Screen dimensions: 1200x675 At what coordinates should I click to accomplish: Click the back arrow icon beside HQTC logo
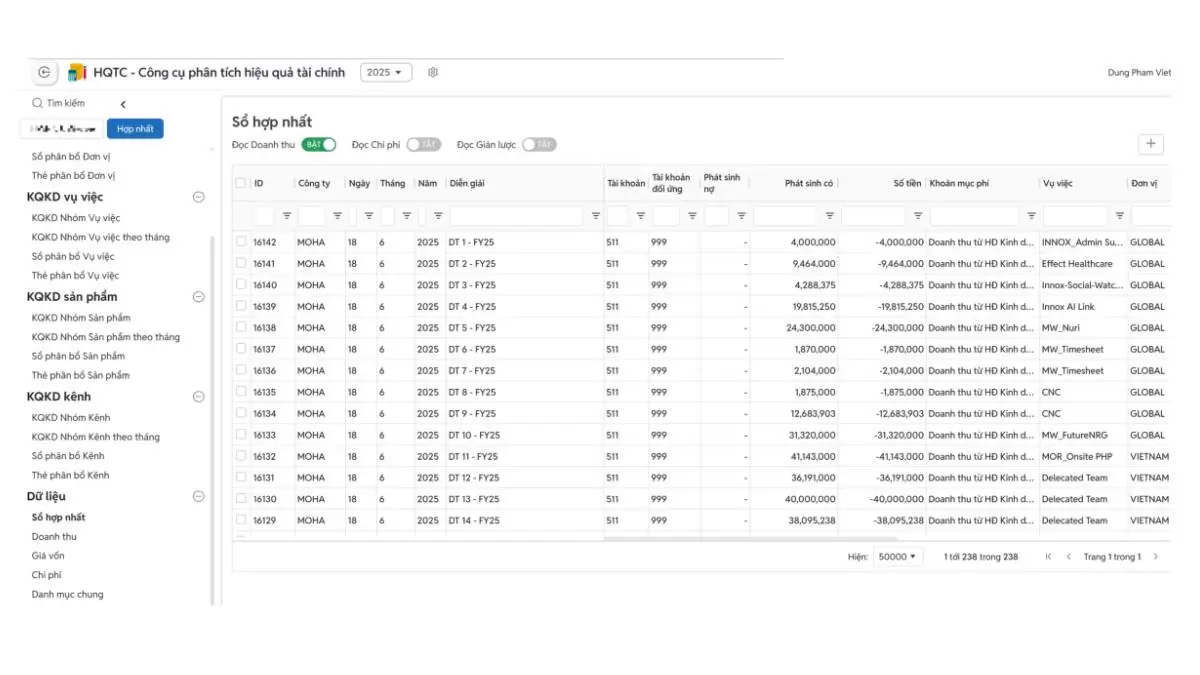(44, 72)
